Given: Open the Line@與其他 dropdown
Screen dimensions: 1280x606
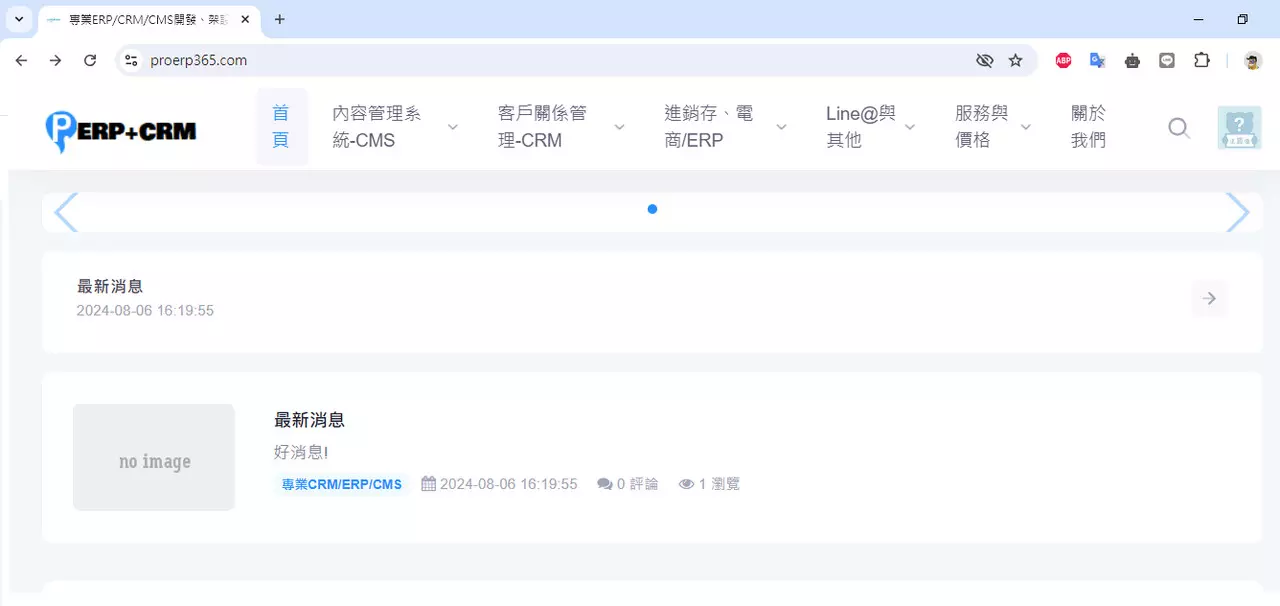Looking at the screenshot, I should coord(861,127).
